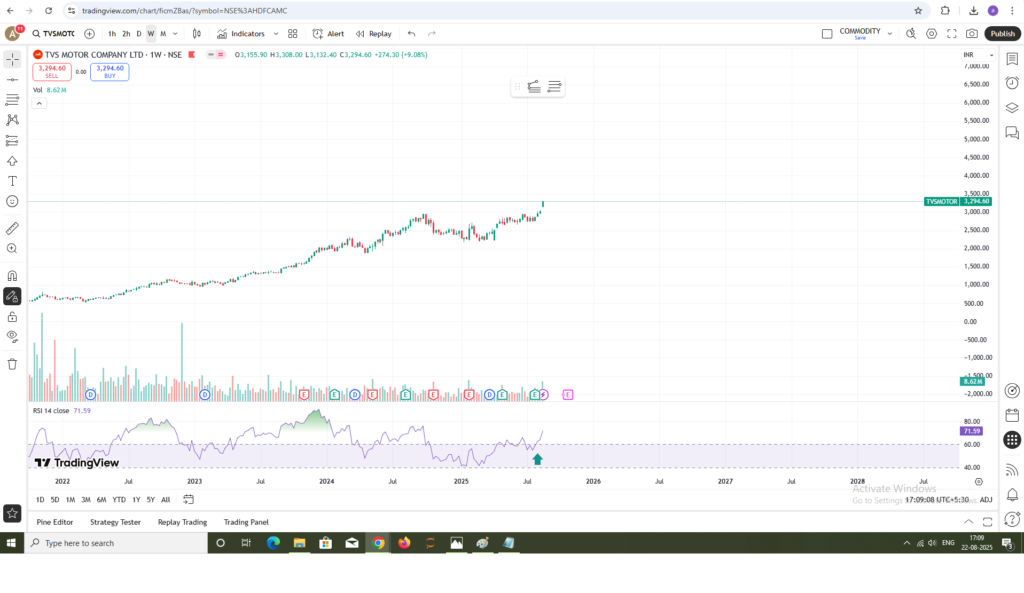Image resolution: width=1024 pixels, height=593 pixels.
Task: Click the trash remove objects icon
Action: click(12, 364)
